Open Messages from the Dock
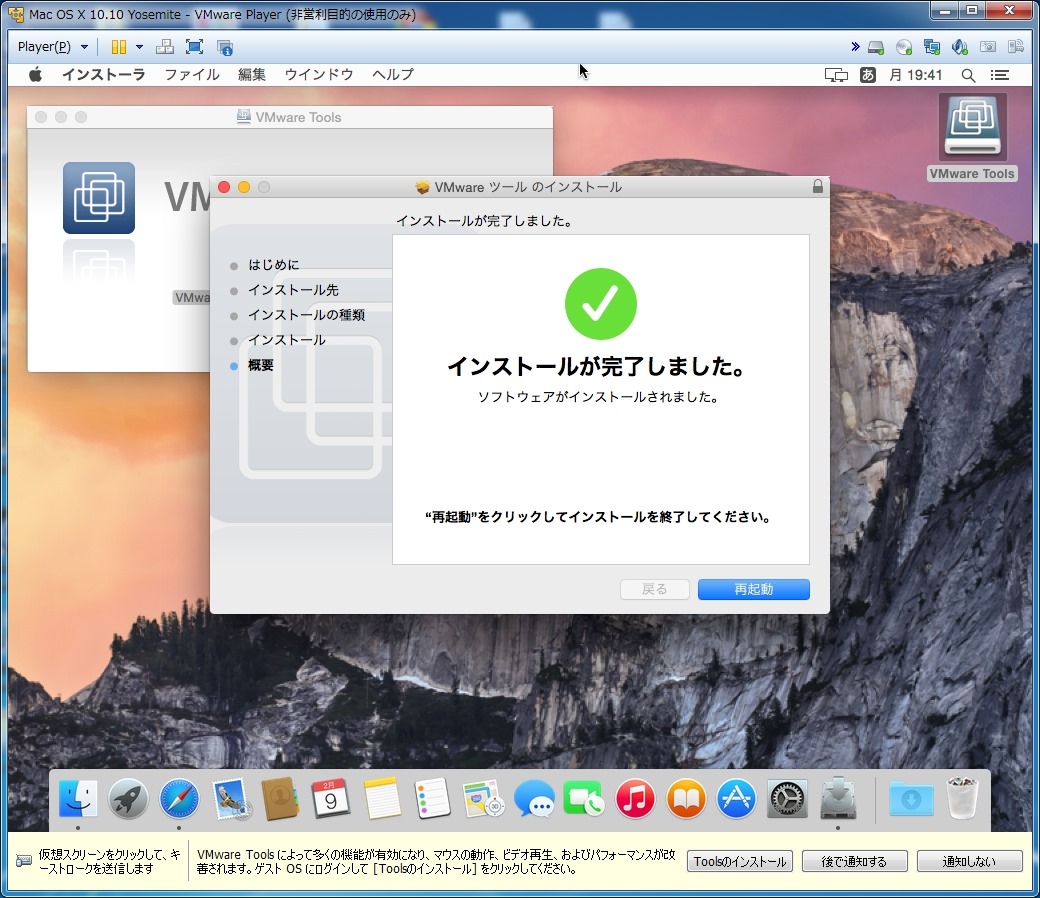Image resolution: width=1040 pixels, height=898 pixels. tap(534, 799)
